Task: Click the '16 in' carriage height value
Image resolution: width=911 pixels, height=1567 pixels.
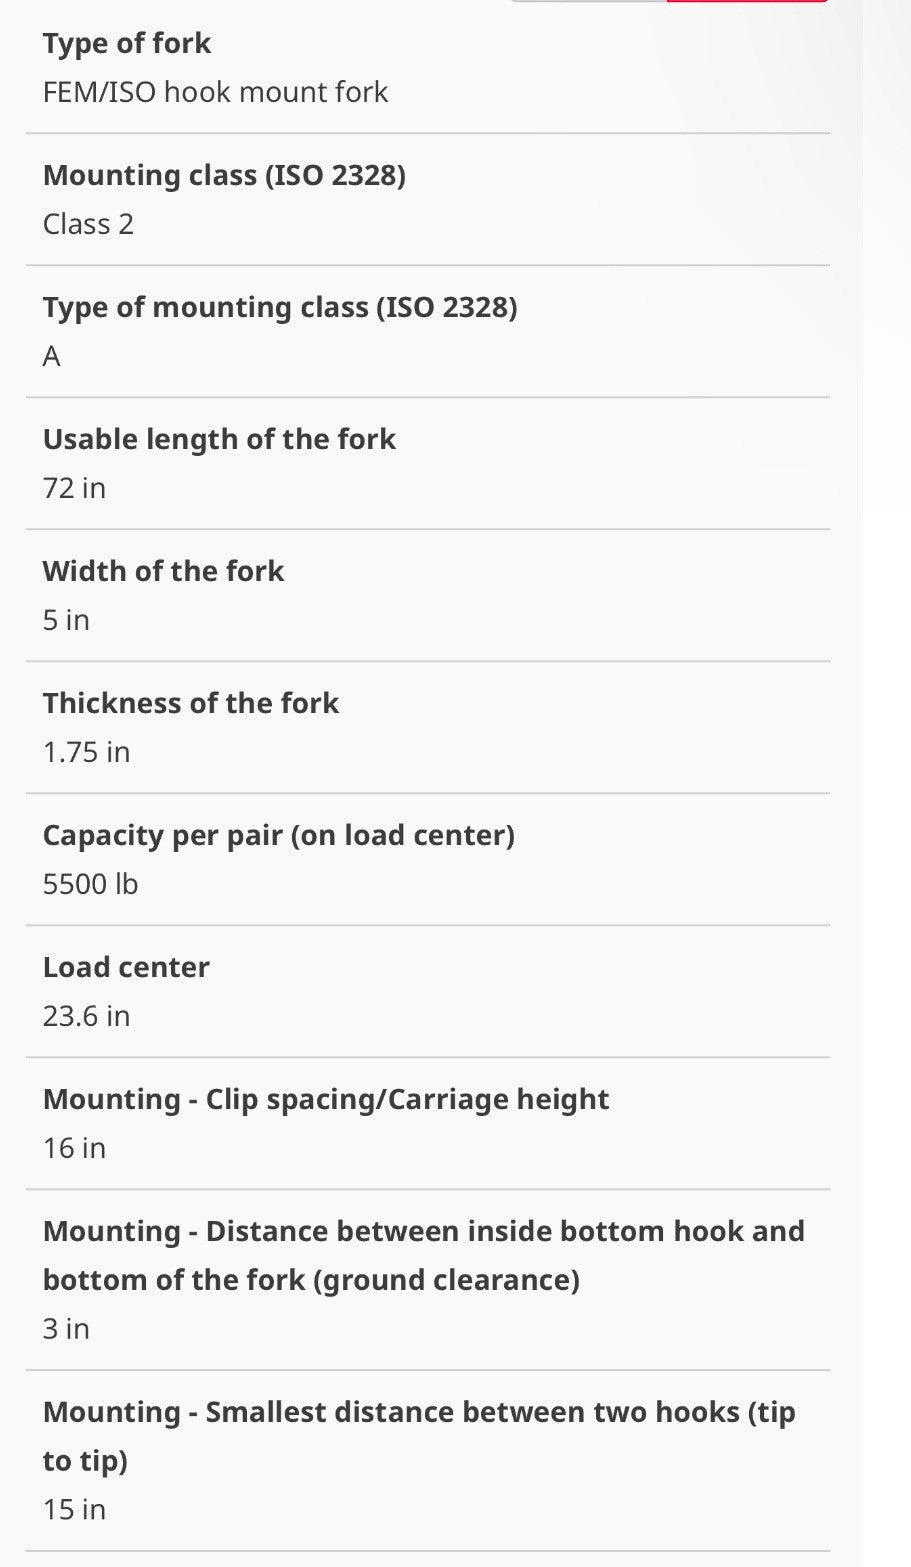Action: coord(74,1148)
